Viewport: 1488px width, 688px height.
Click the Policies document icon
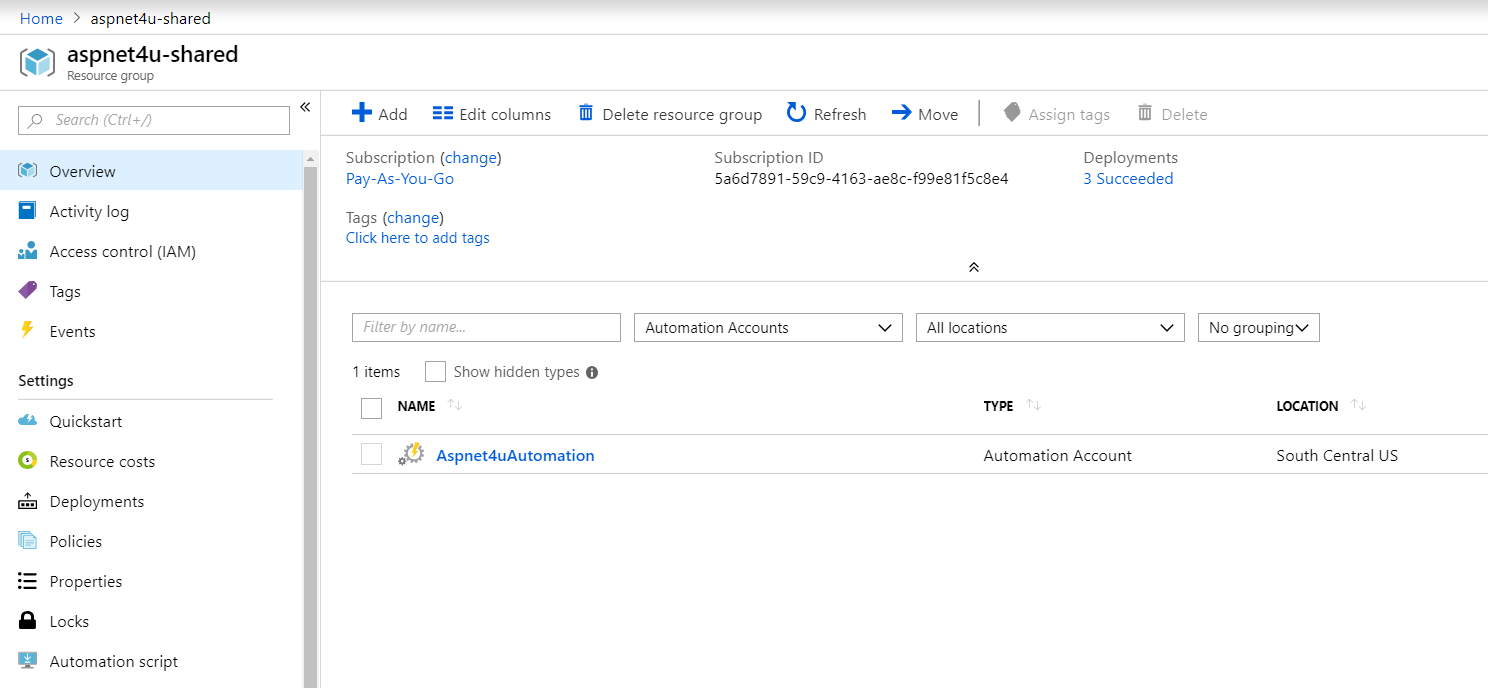pos(28,541)
